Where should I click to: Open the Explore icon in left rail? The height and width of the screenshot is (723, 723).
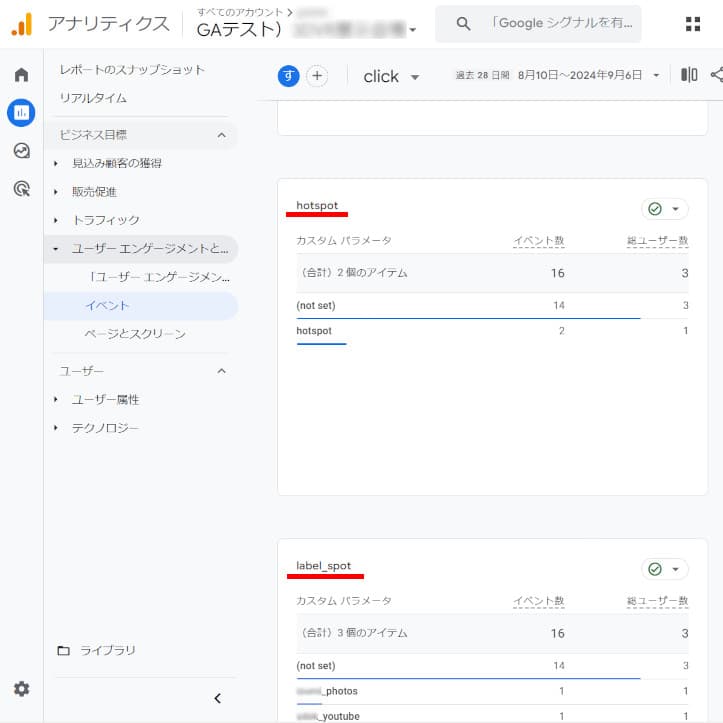coord(21,151)
